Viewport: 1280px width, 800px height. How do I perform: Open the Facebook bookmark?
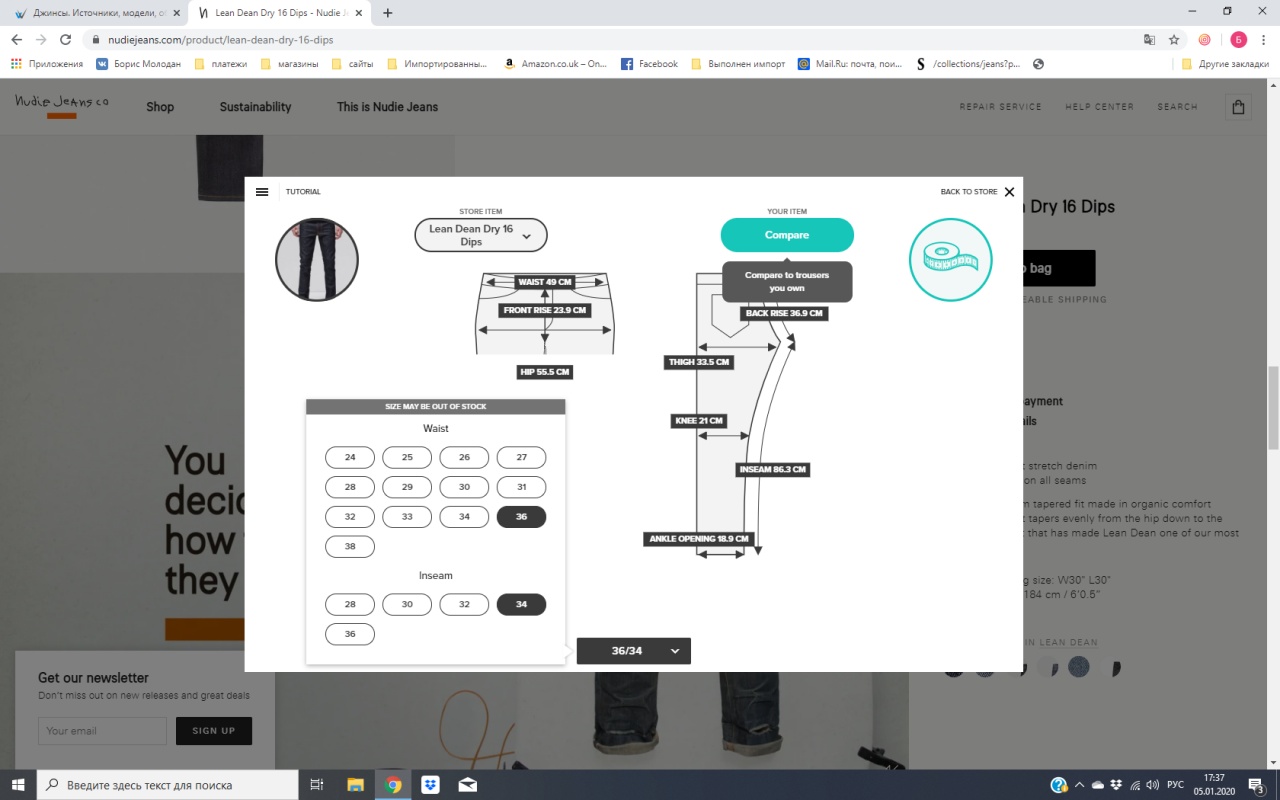[x=649, y=64]
